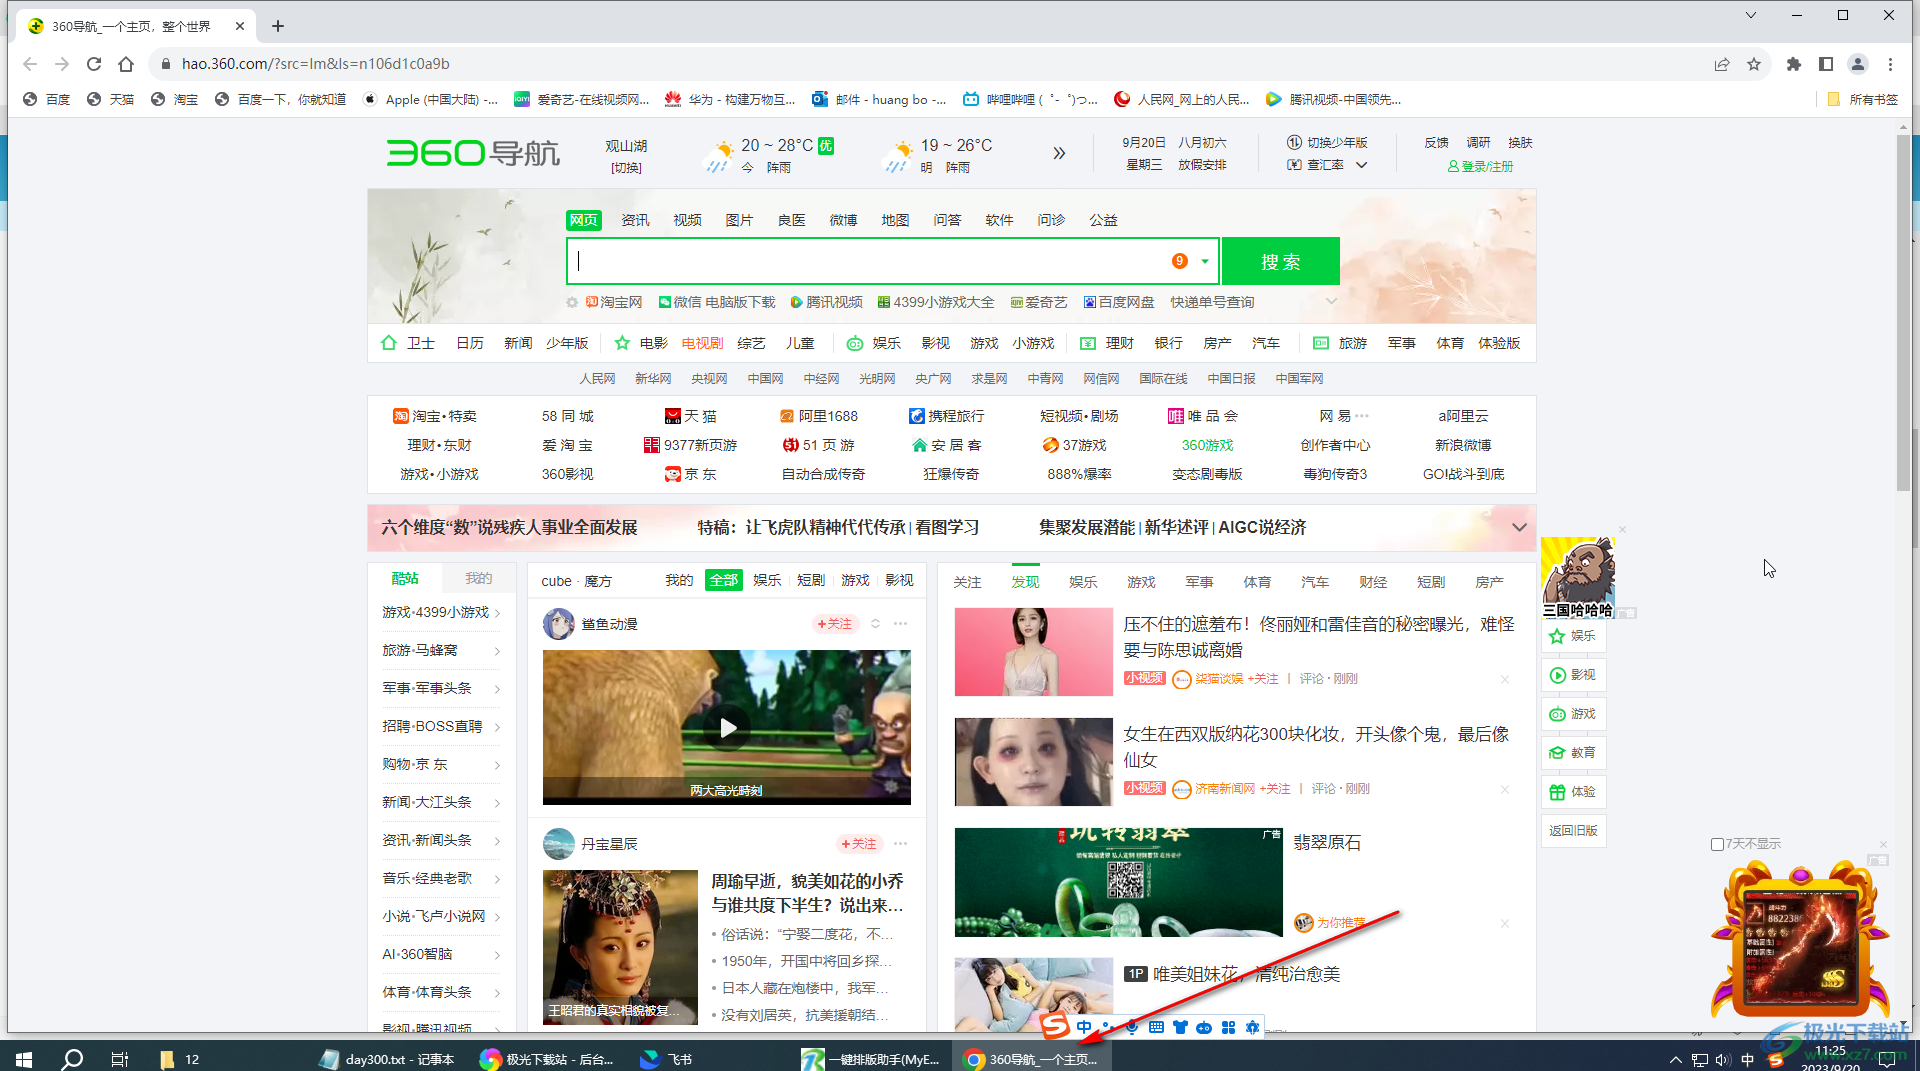Viewport: 1920px width, 1071px height.
Task: Follow 丹宝星辰 with the +关注 button
Action: (x=859, y=844)
